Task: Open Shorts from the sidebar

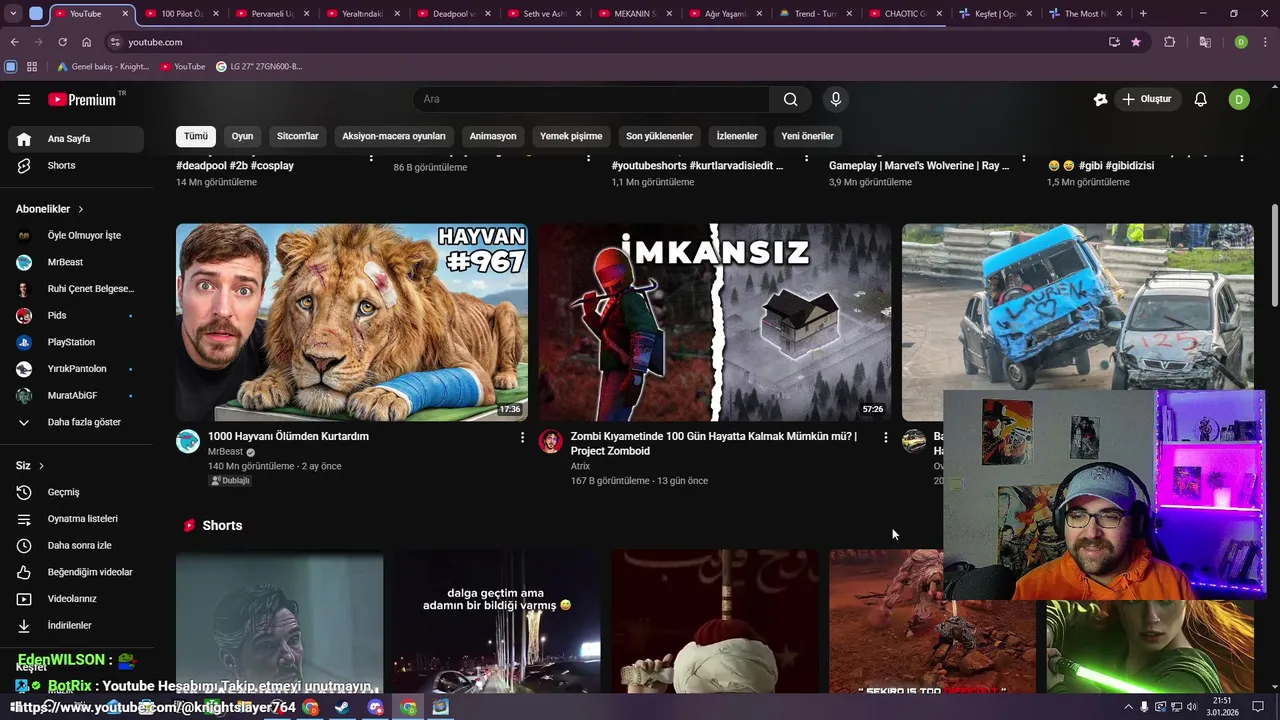Action: pos(76,165)
